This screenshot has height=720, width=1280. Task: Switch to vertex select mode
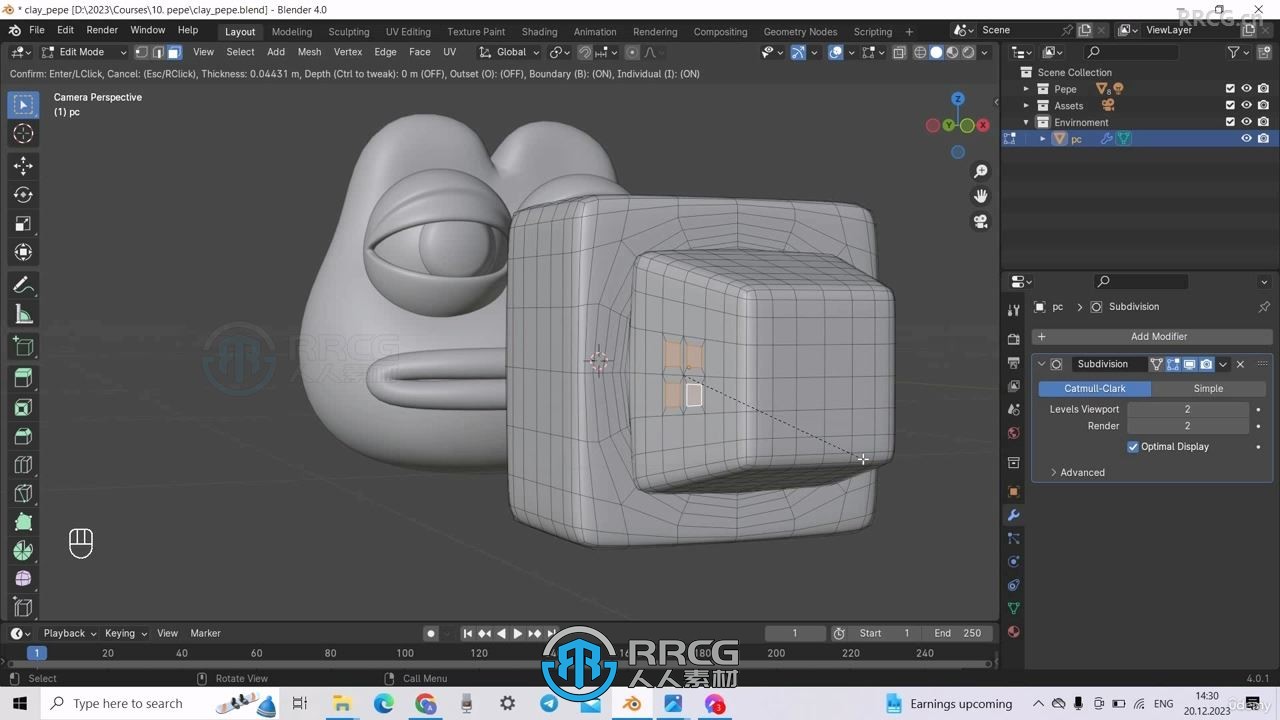point(141,52)
